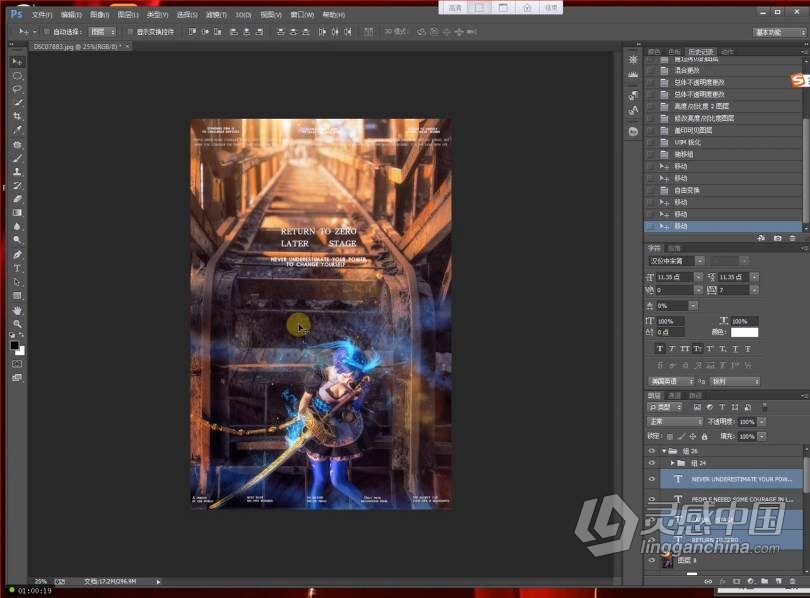Toggle Quick Mask mode icon
810x598 pixels.
point(17,364)
